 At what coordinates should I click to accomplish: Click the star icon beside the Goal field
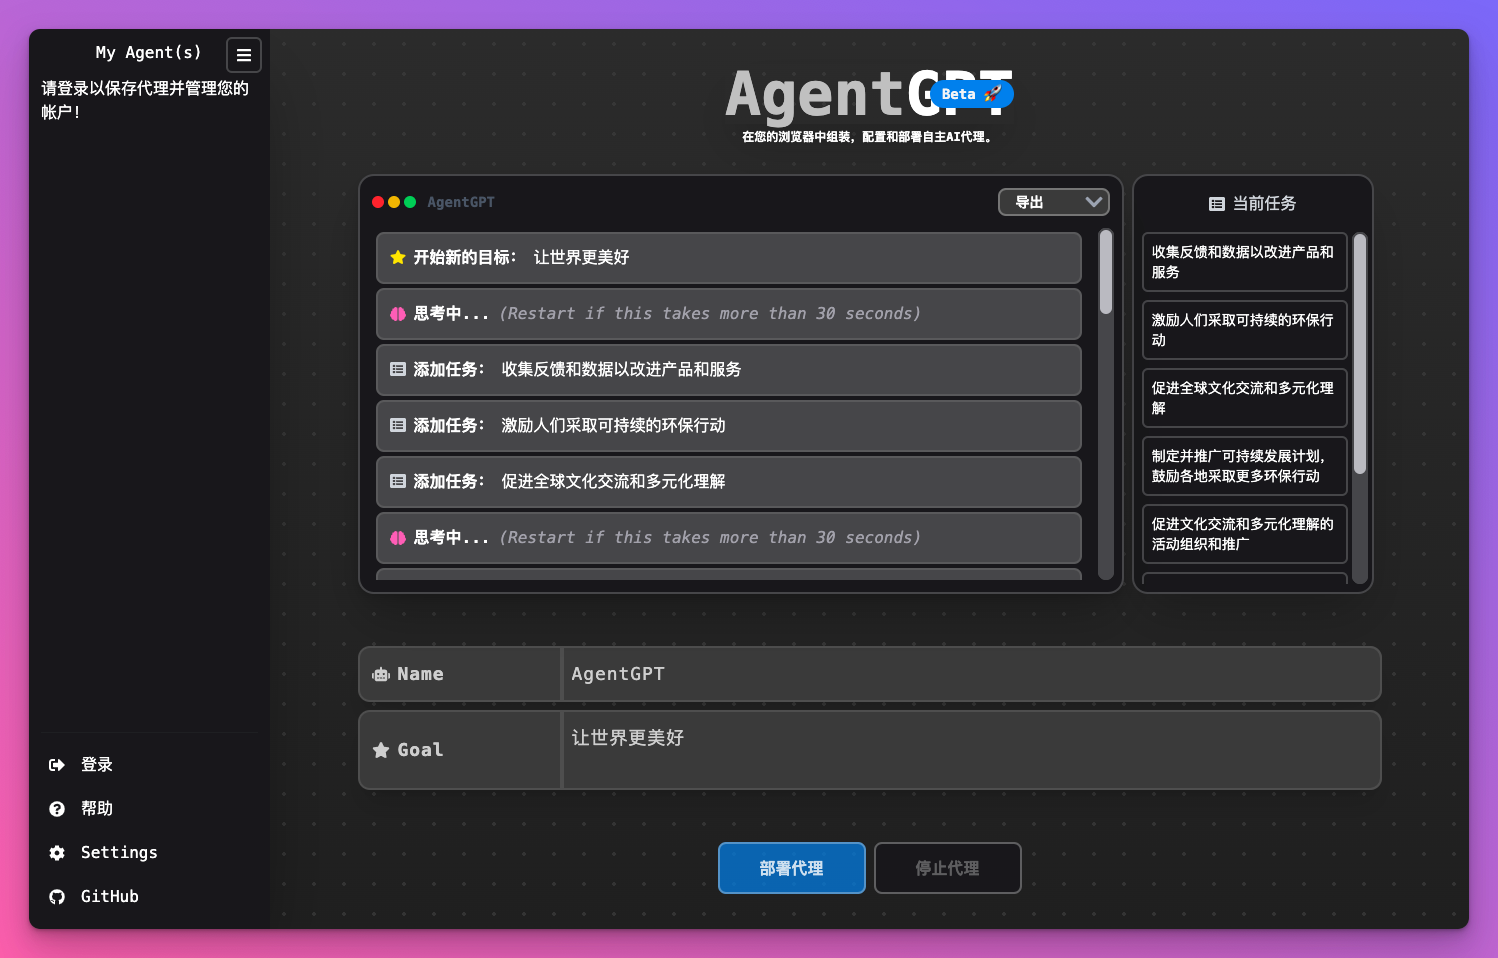click(381, 749)
